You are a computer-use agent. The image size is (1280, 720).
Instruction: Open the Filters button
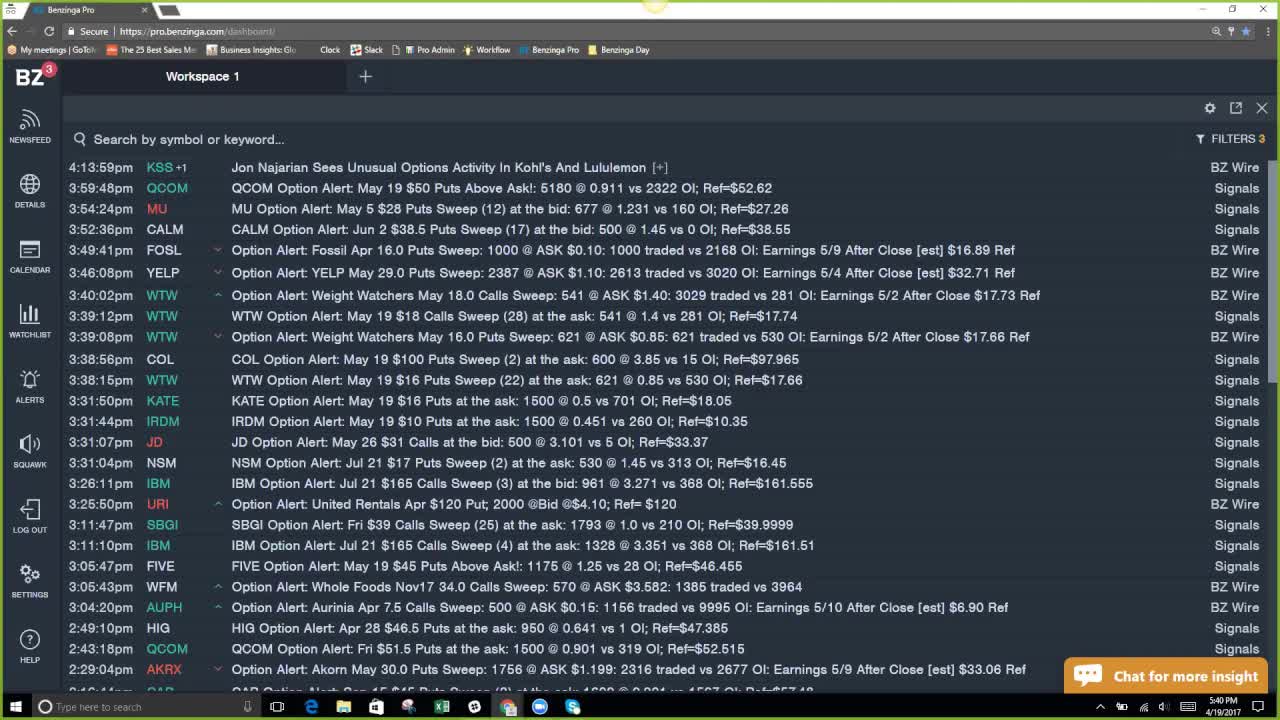[1230, 139]
